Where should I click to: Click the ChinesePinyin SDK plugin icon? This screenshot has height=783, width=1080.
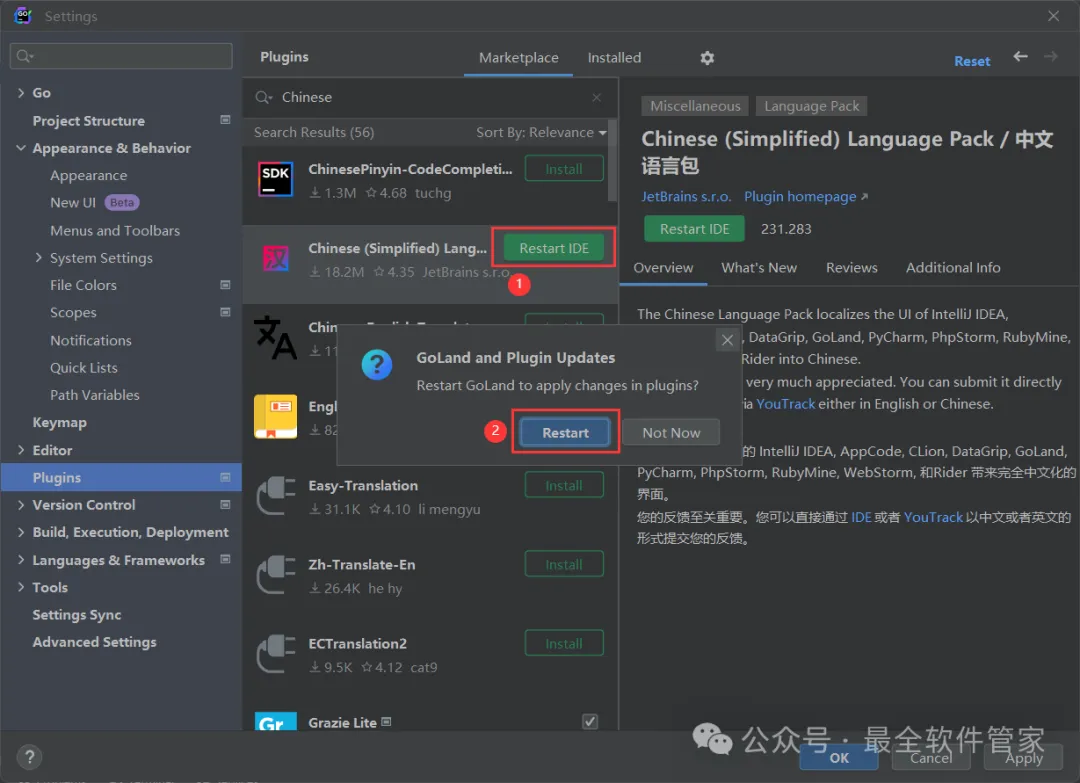[276, 179]
